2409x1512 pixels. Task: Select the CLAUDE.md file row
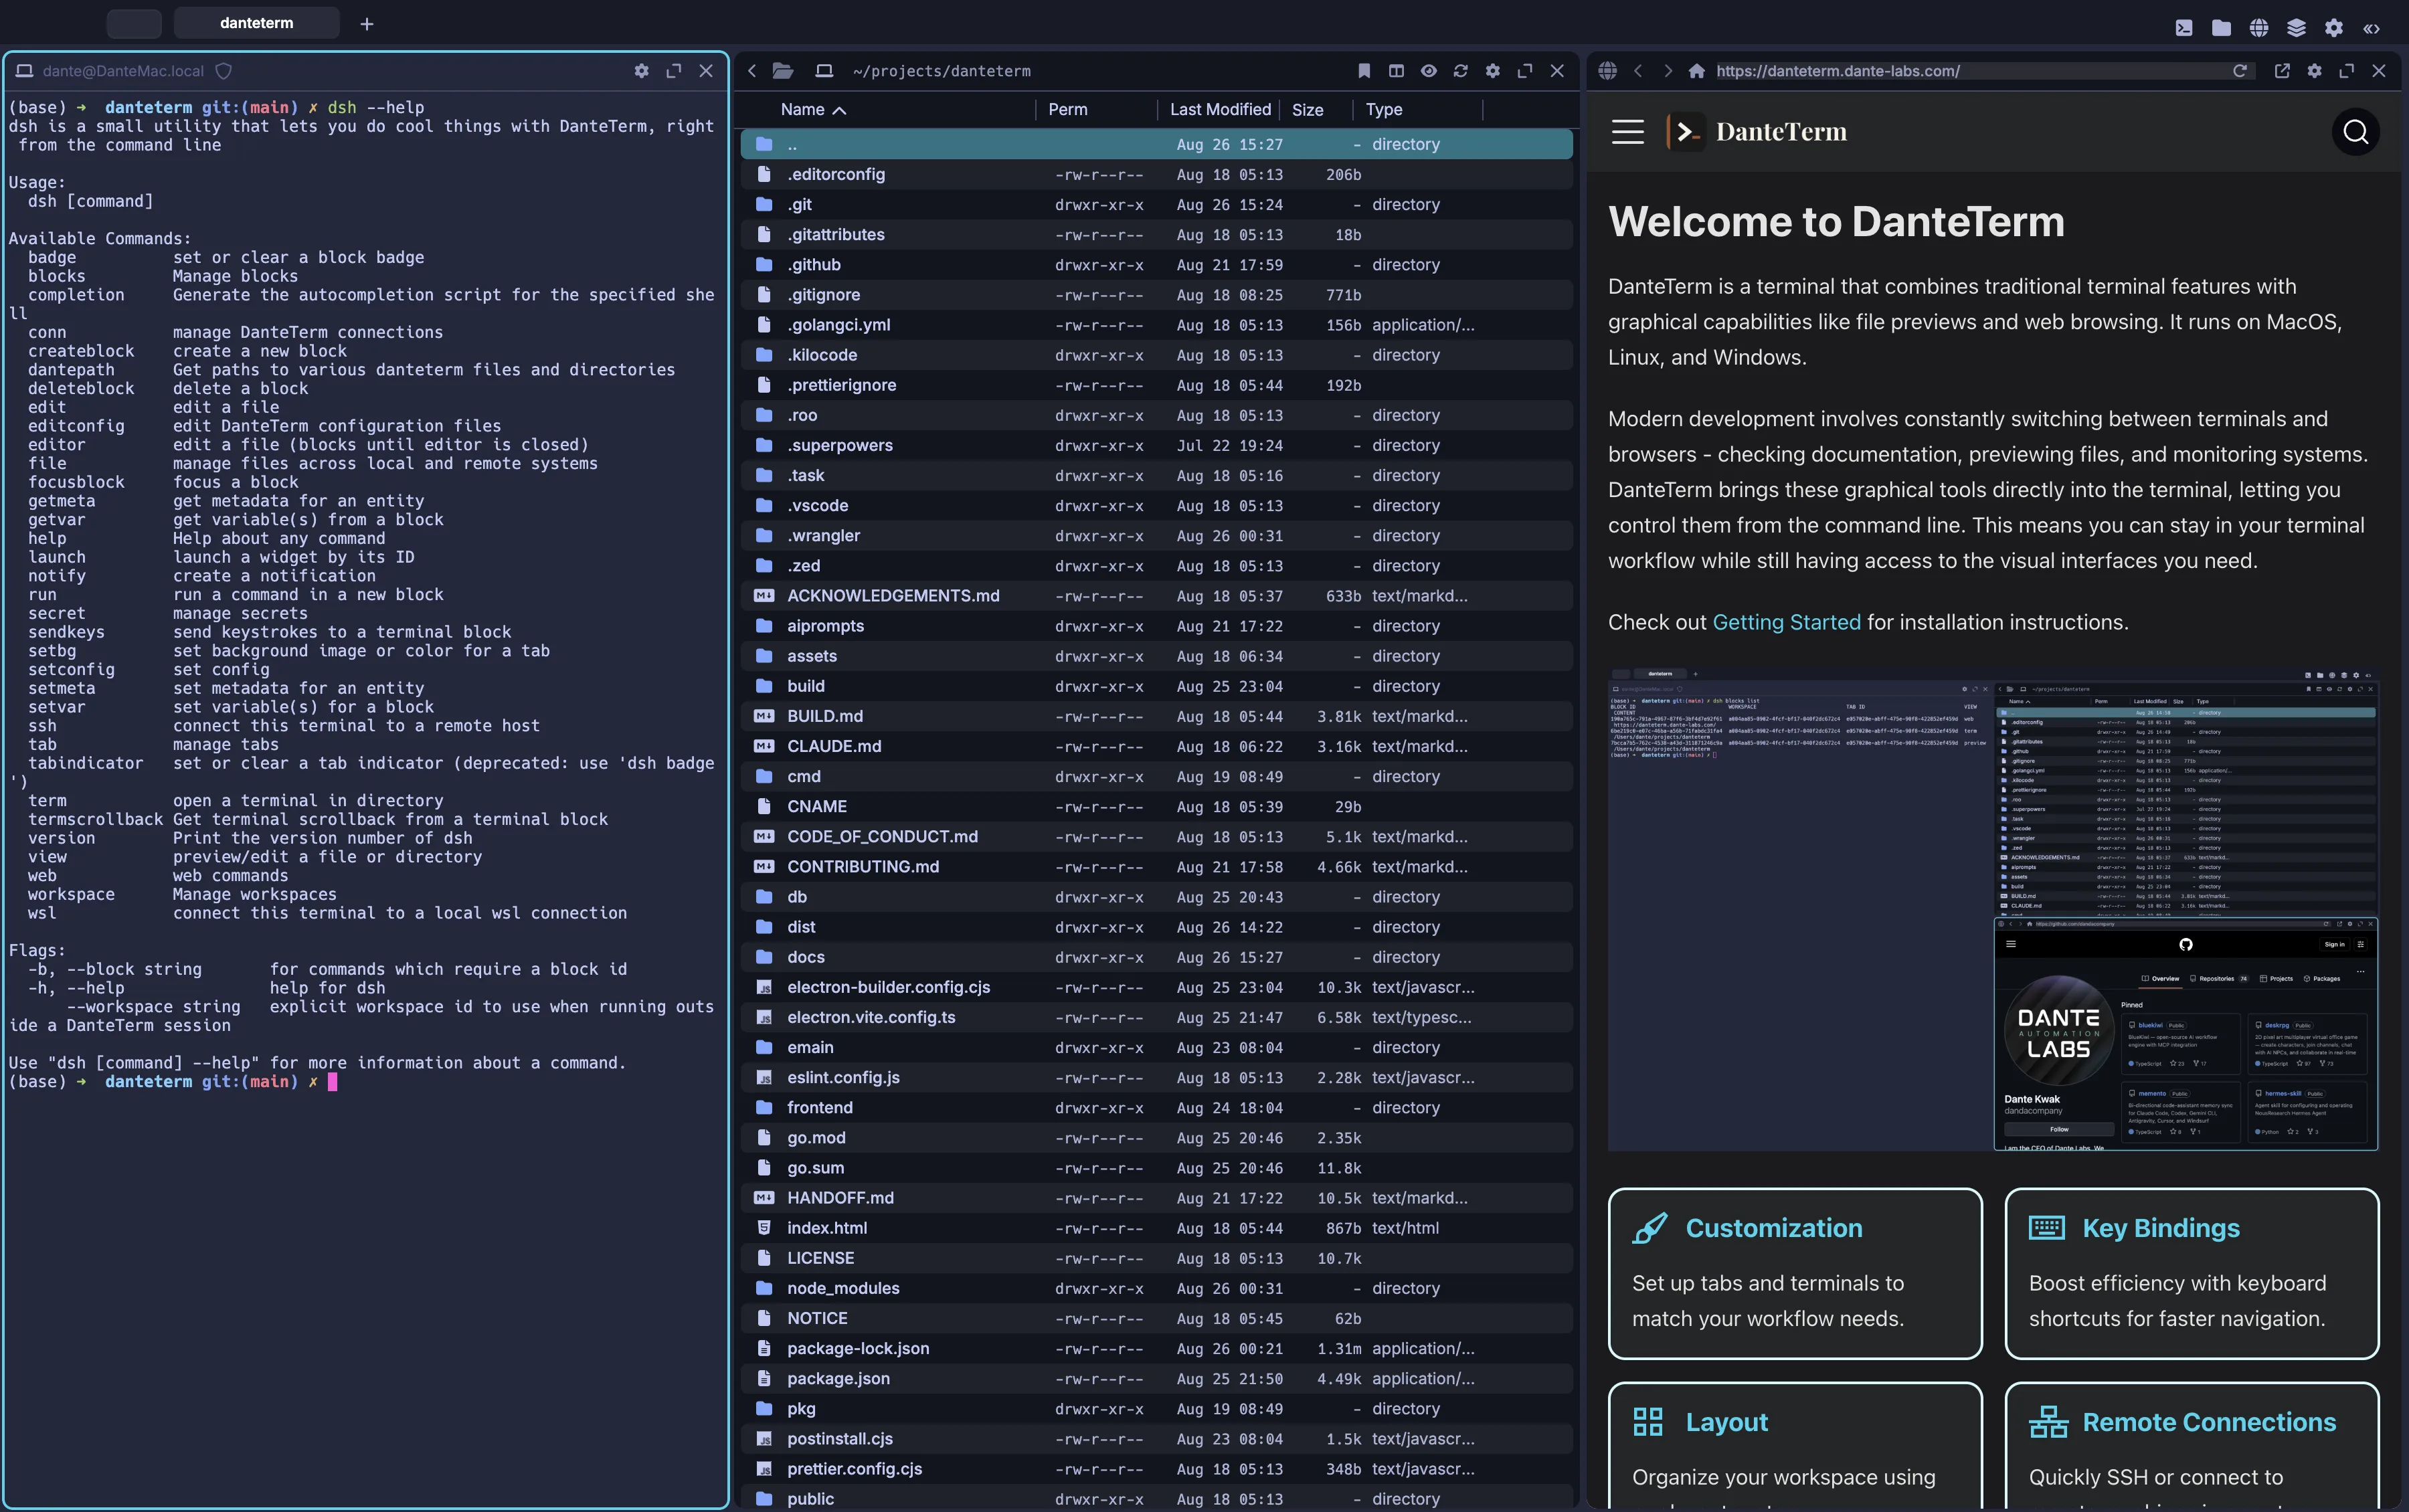pyautogui.click(x=1156, y=746)
